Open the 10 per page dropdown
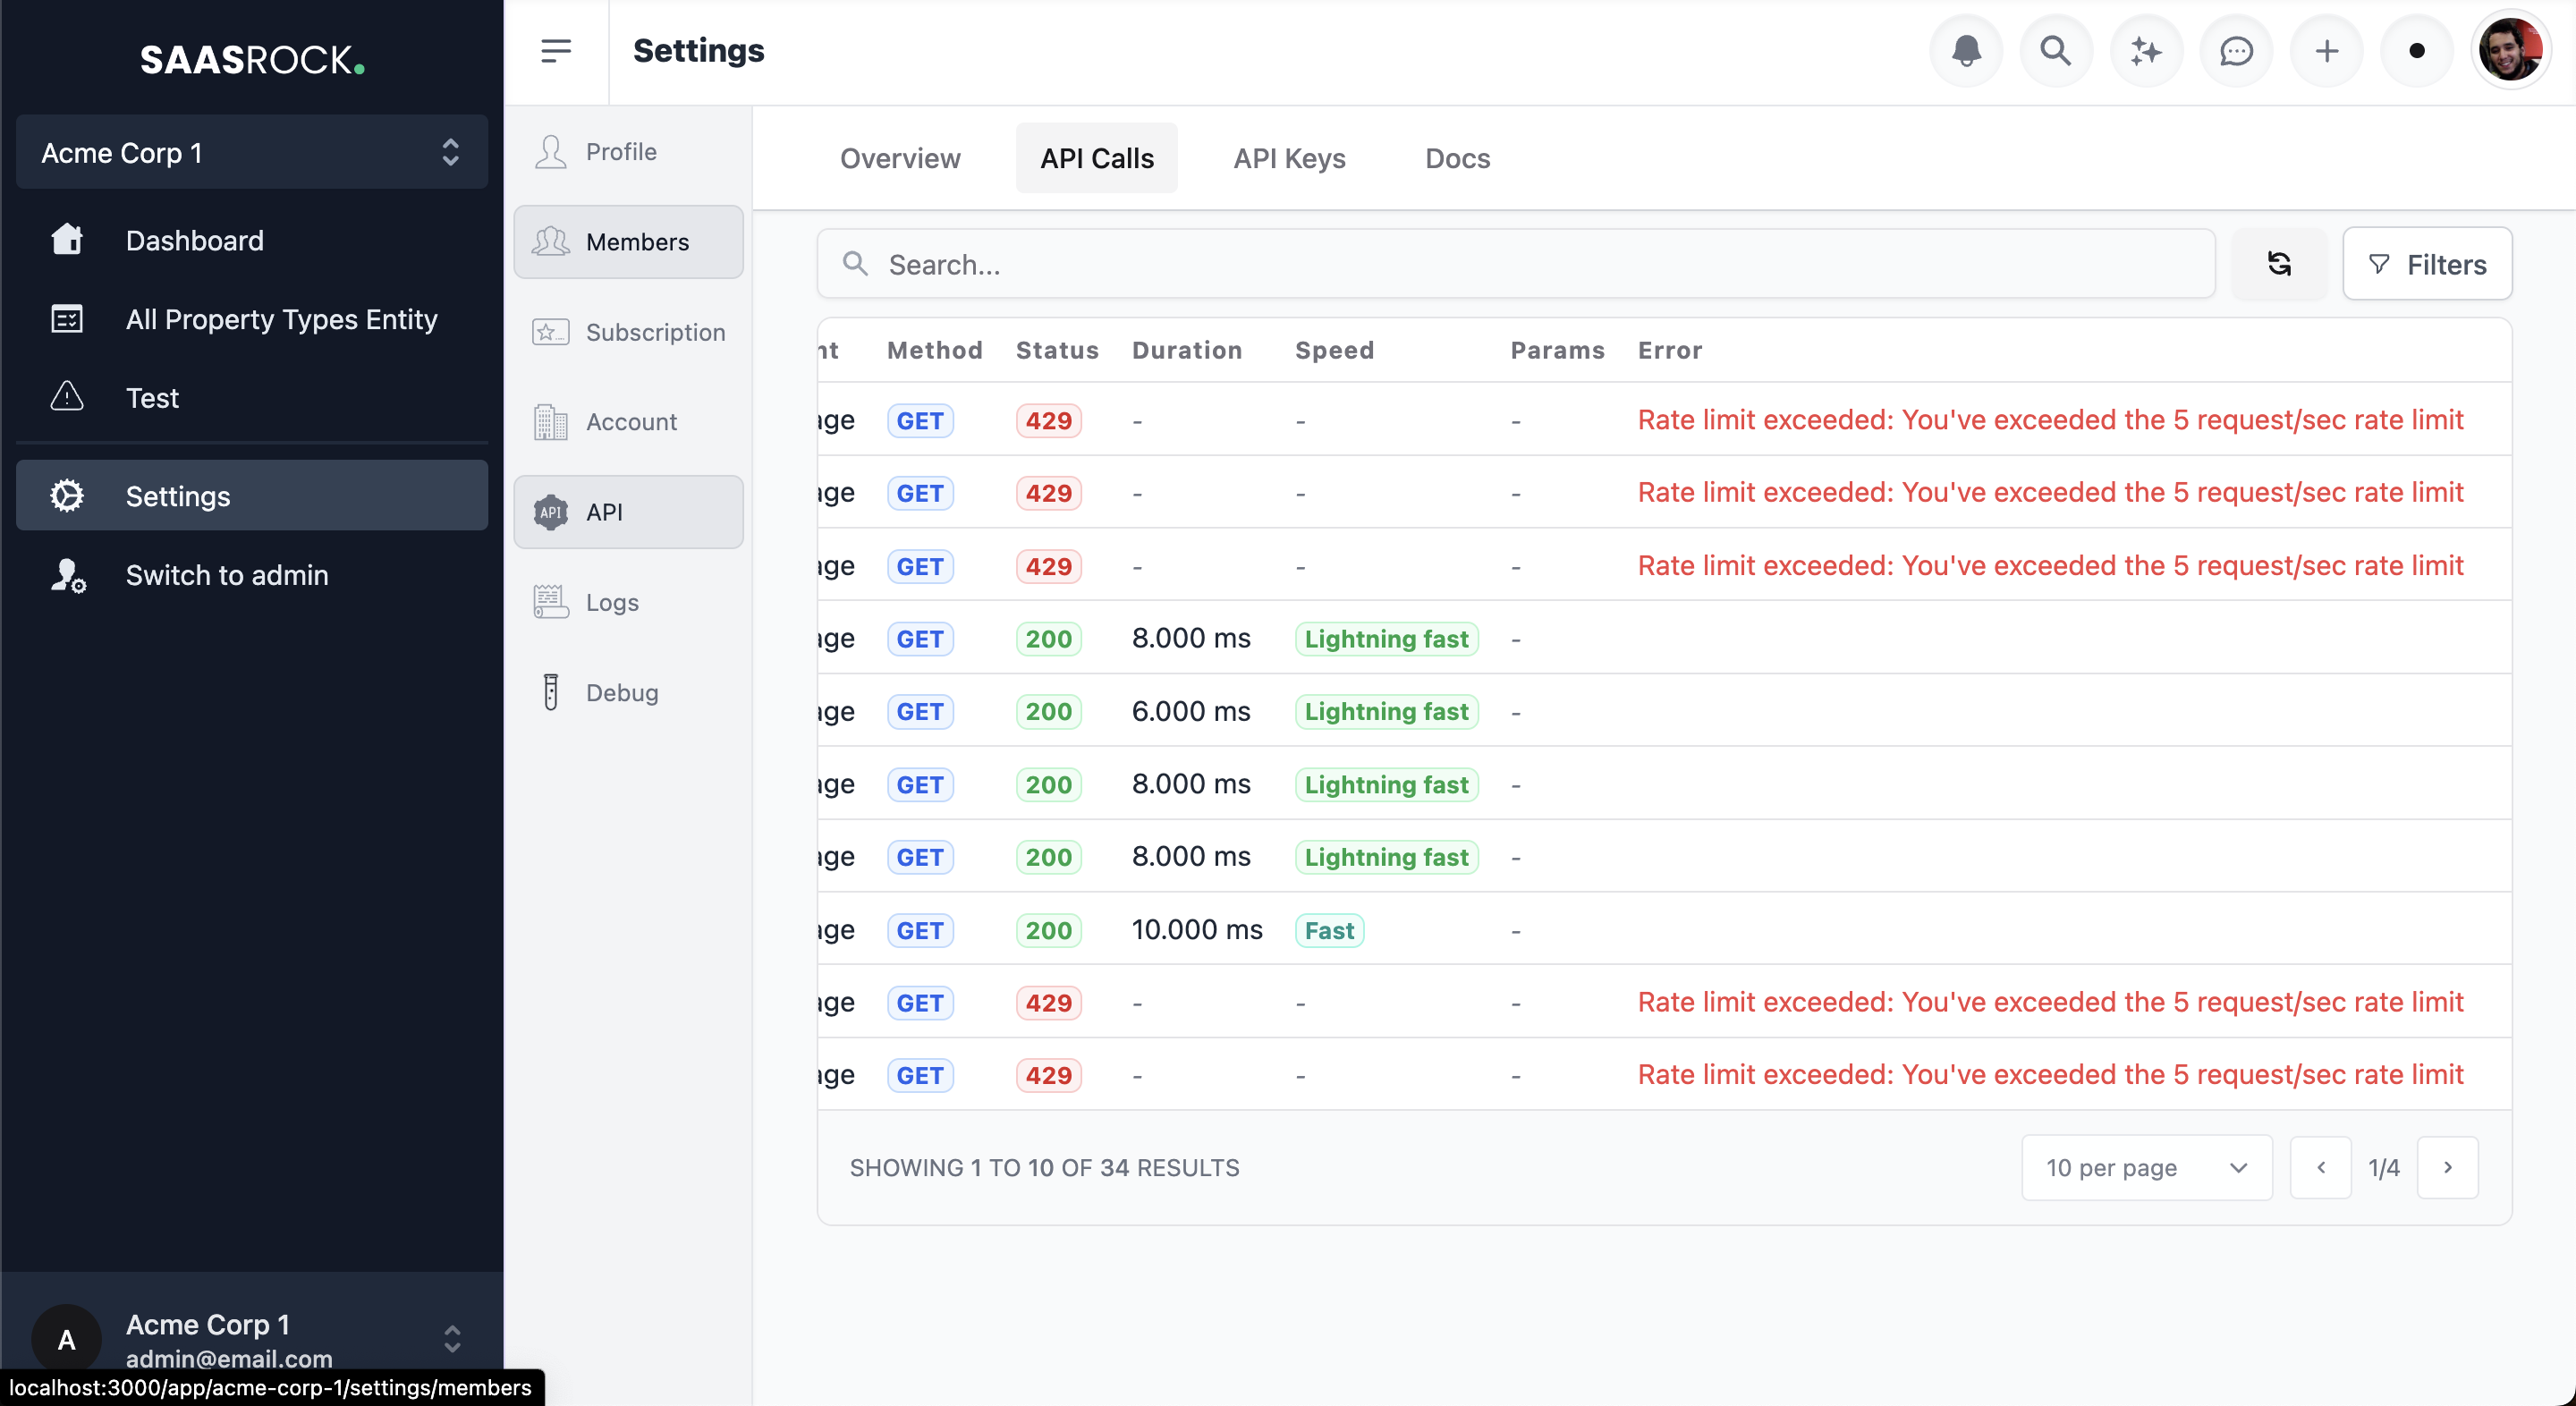Image resolution: width=2576 pixels, height=1406 pixels. pyautogui.click(x=2145, y=1167)
